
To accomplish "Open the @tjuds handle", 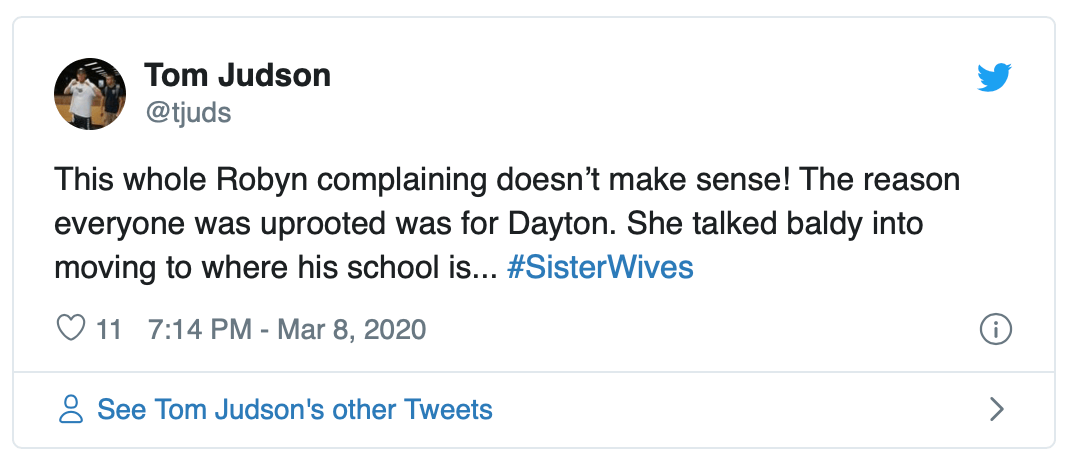I will (188, 113).
